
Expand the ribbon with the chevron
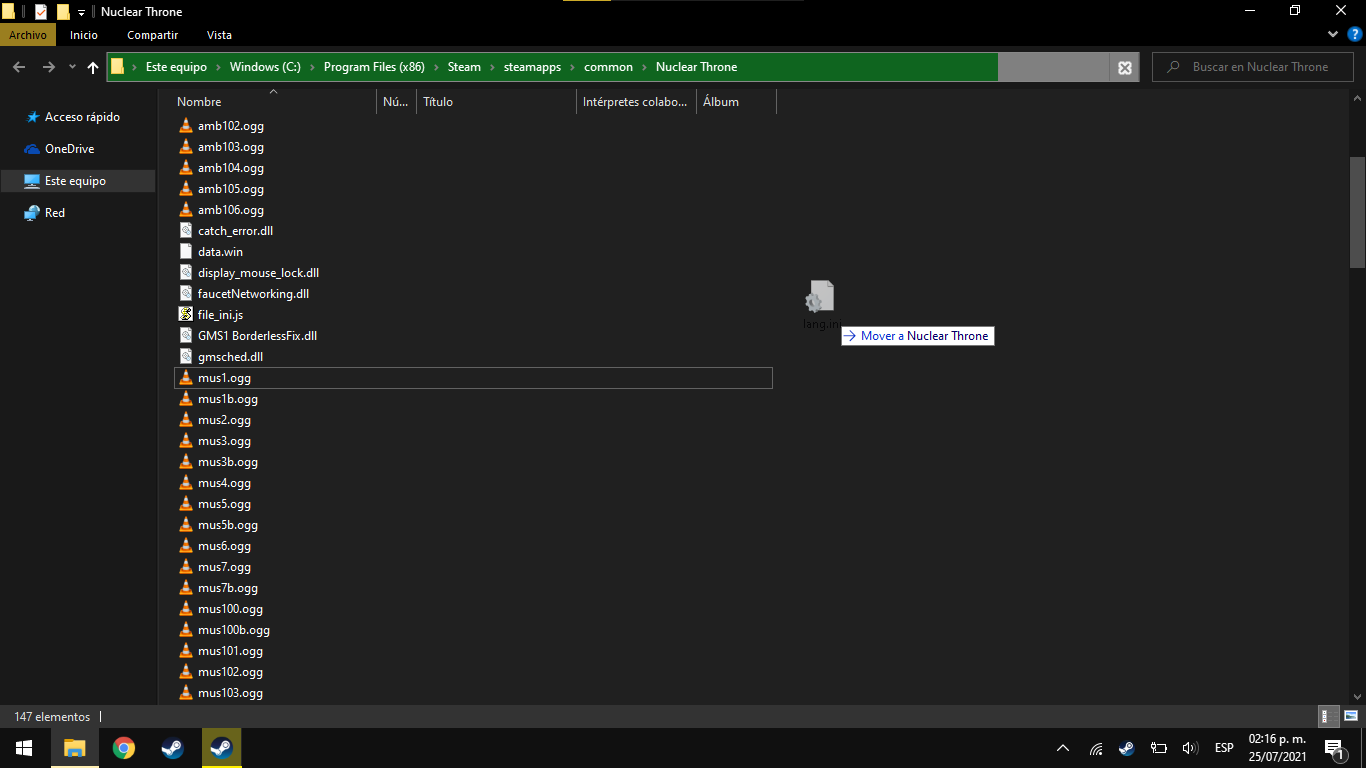pos(1332,35)
